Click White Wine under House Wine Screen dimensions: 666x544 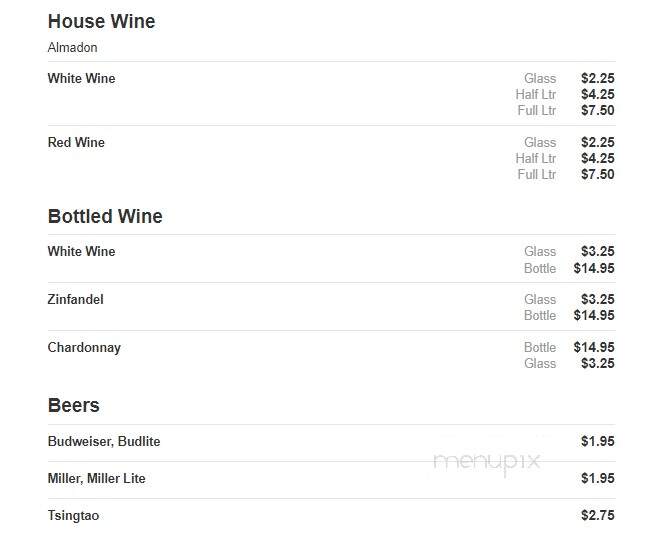click(82, 78)
